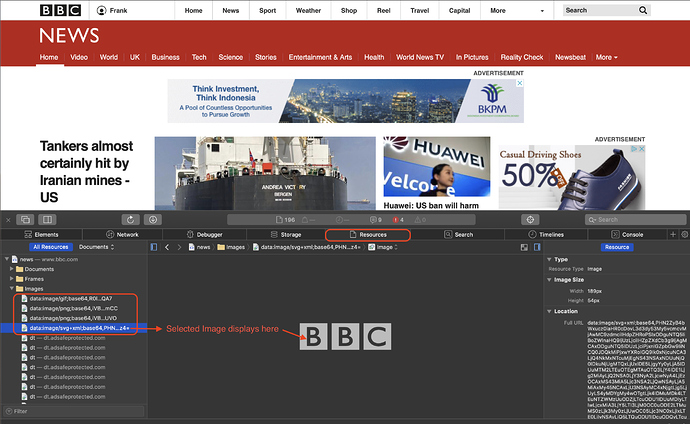Dock the inspector to the side
Screen dimensions: 690x424
pos(45,219)
